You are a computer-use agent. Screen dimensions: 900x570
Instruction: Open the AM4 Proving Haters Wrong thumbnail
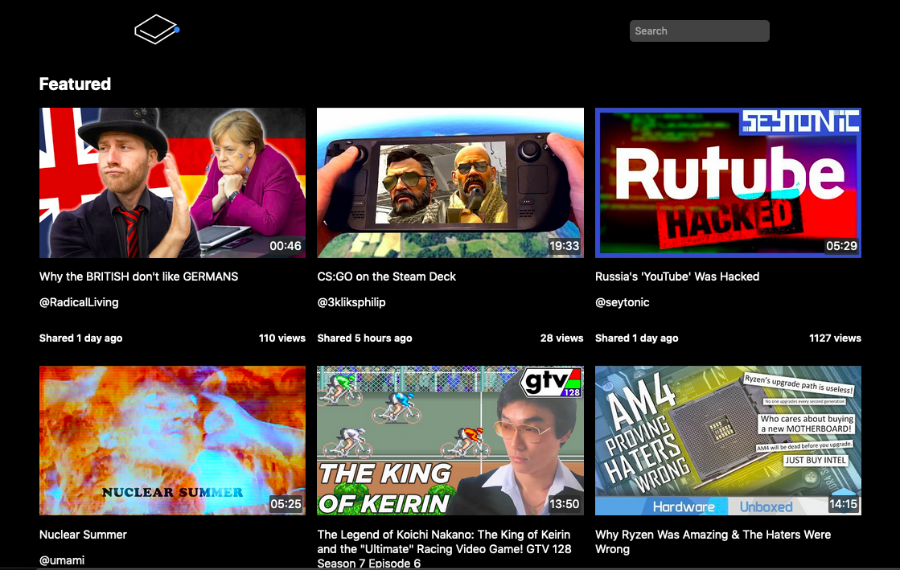728,440
